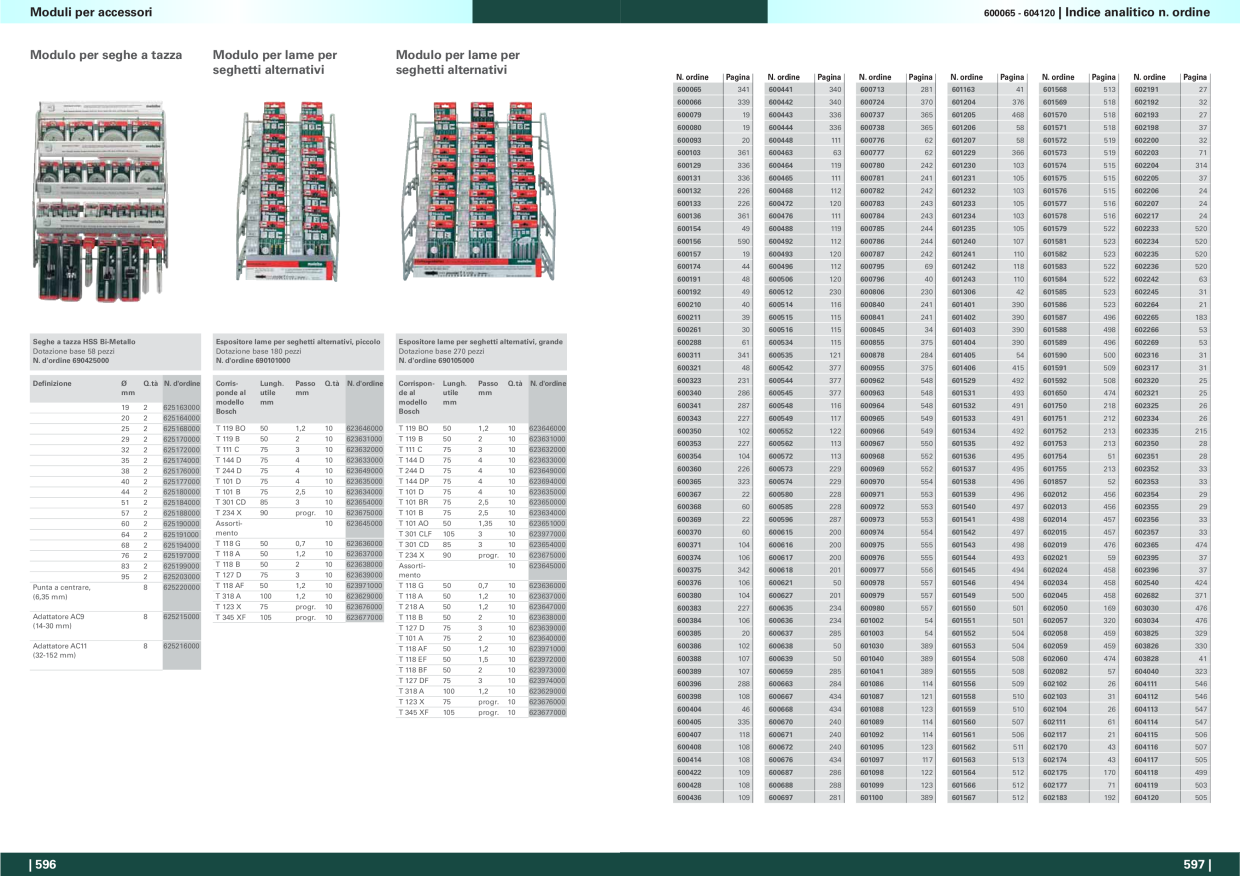Click order number 625177000
The image size is (1240, 876).
[182, 482]
